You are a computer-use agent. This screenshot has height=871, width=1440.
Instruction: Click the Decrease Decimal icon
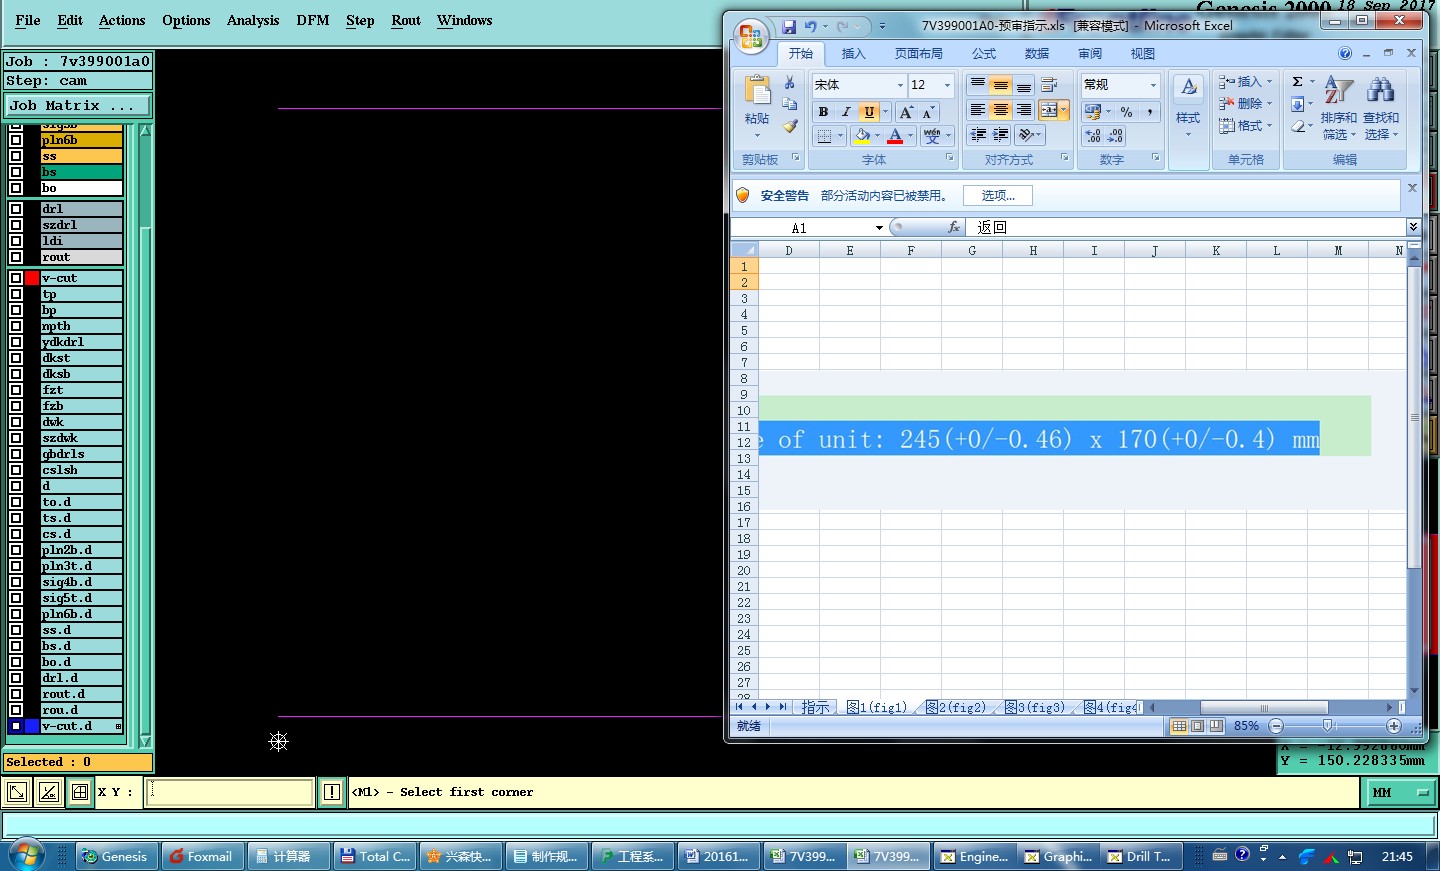1116,136
